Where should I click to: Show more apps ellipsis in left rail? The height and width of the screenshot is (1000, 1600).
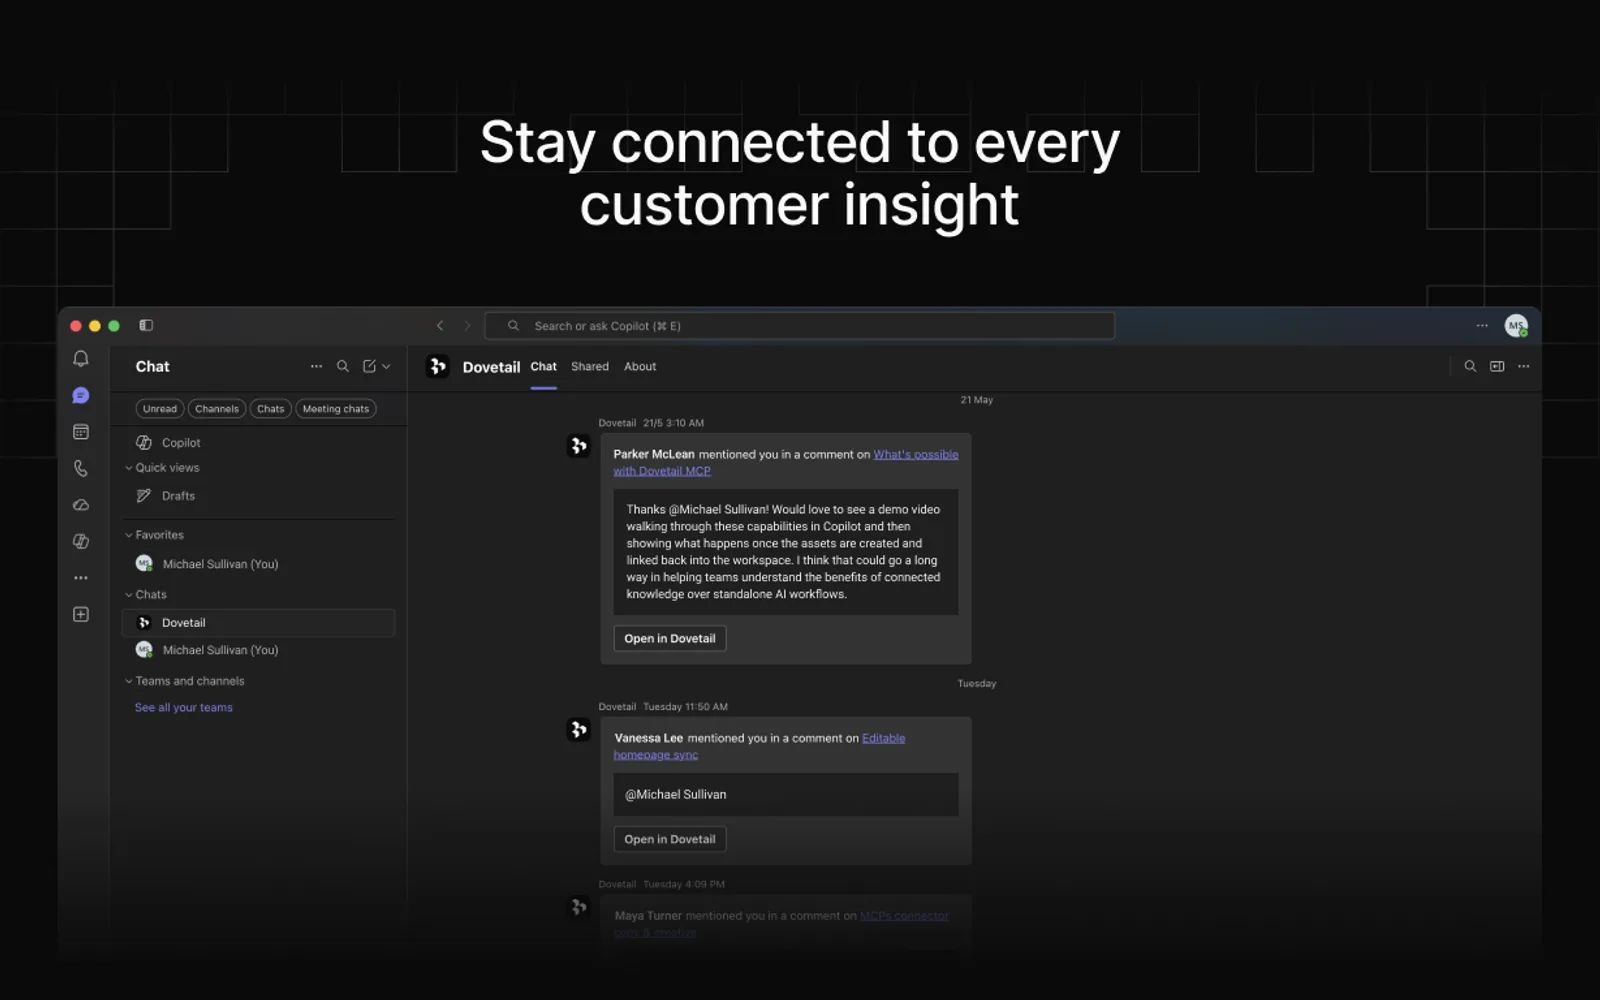[x=81, y=578]
